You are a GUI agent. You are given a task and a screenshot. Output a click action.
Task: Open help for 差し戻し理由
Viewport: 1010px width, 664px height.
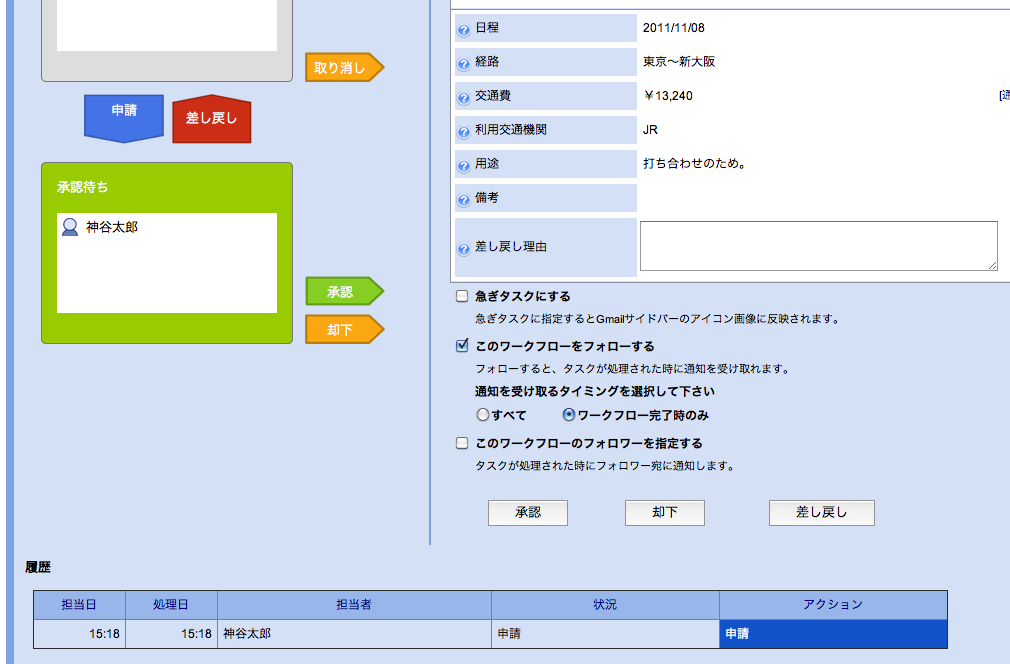(x=463, y=247)
